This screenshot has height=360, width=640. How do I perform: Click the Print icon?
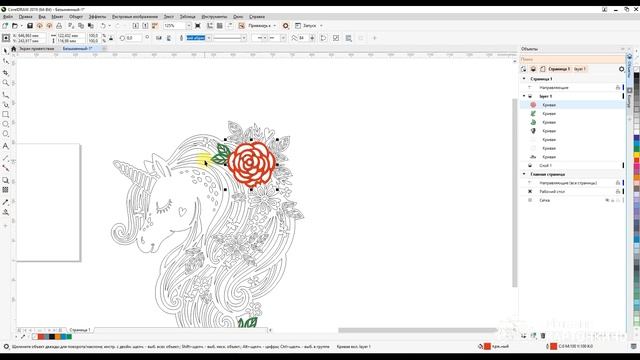(x=59, y=26)
